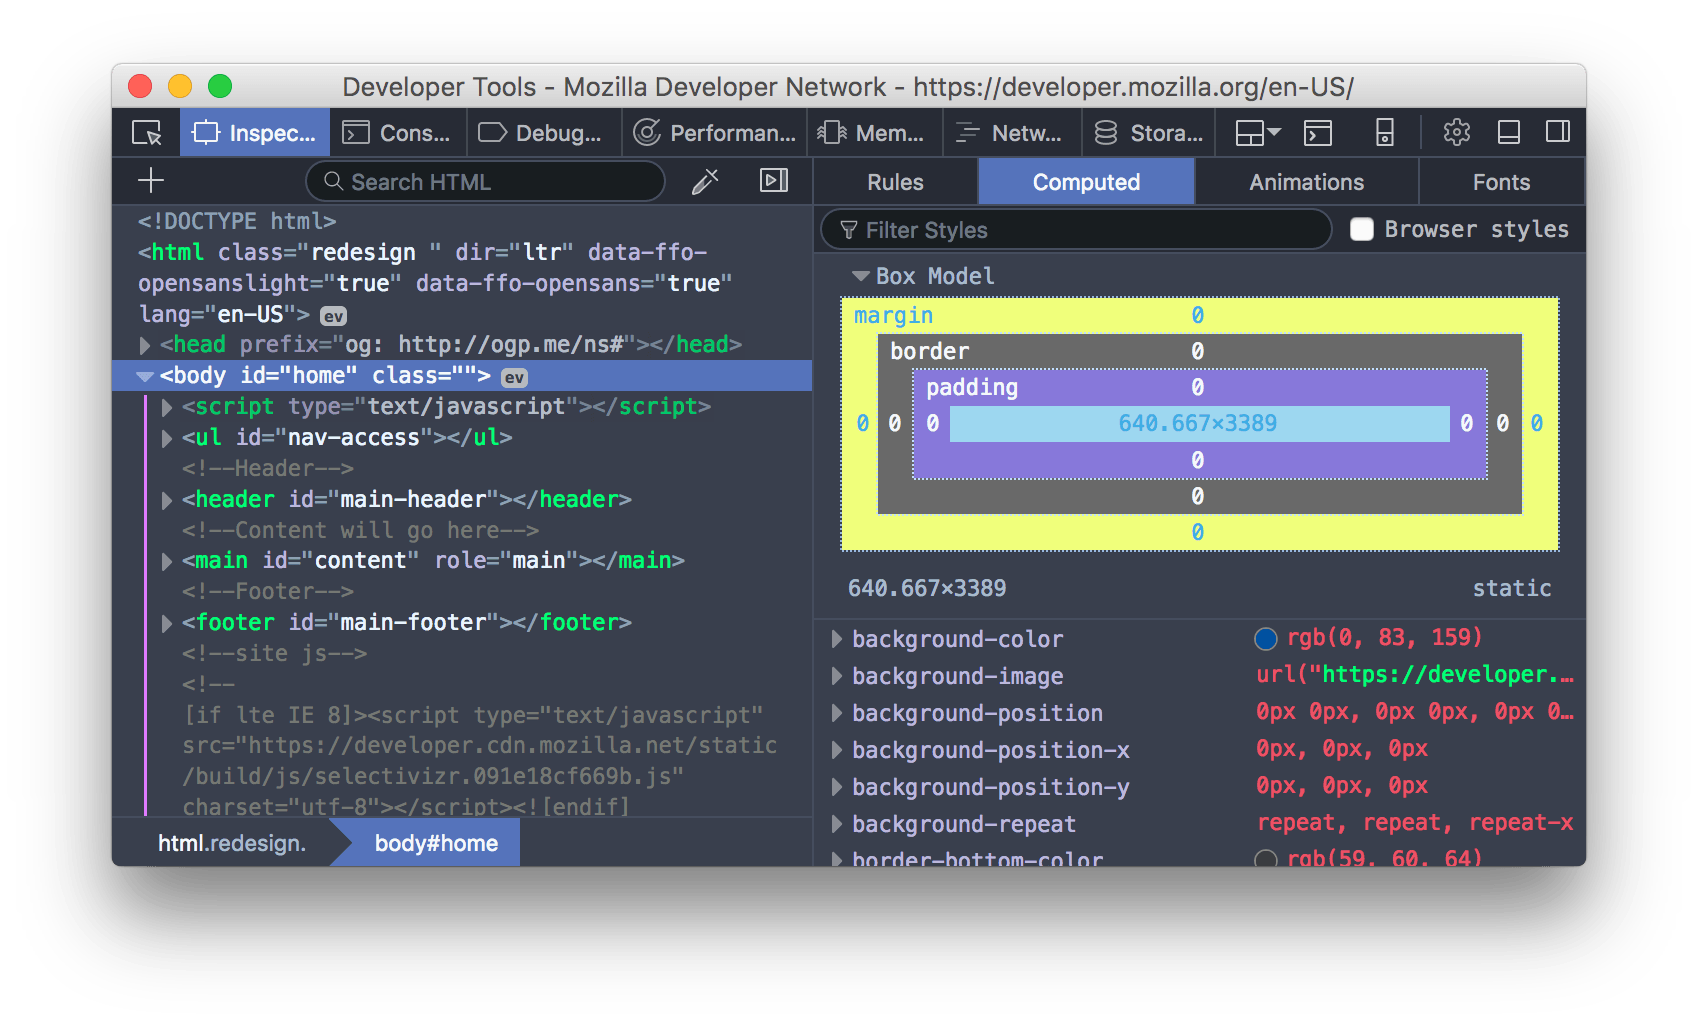This screenshot has width=1698, height=1026.
Task: Collapse the Box Model section
Action: [860, 276]
